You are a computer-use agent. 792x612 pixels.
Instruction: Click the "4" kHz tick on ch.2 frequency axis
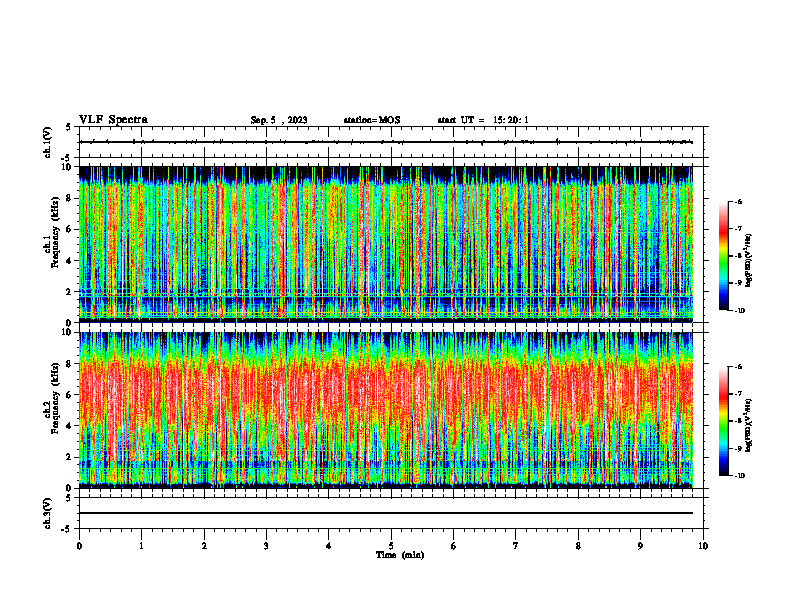[70, 426]
